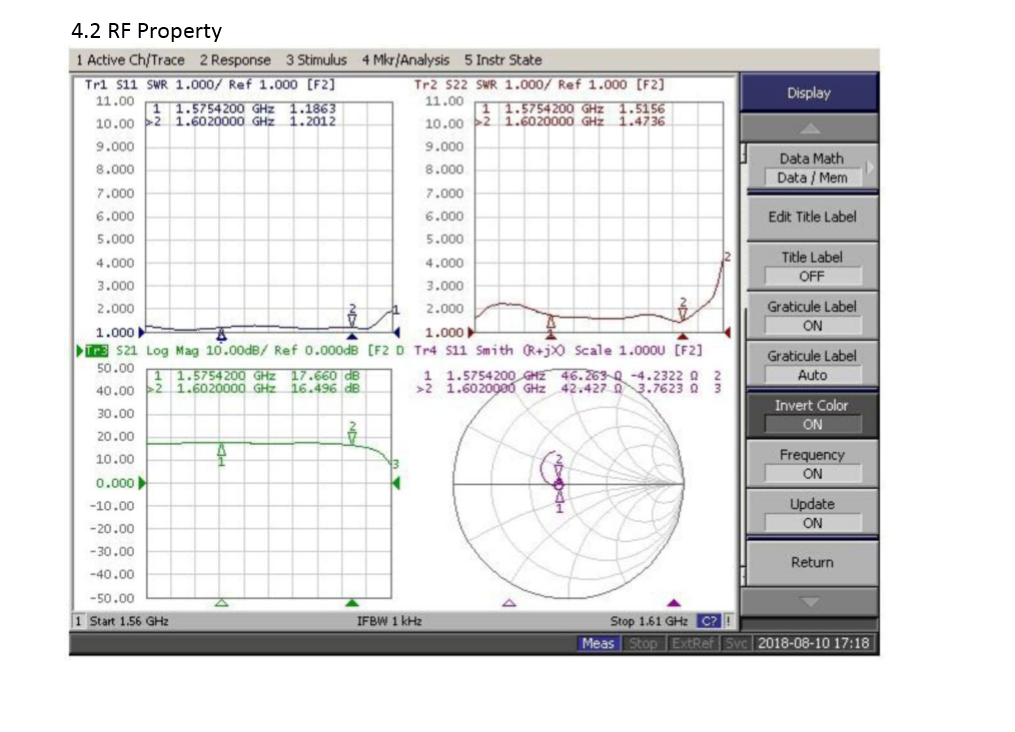Click Tr1 marker 2 readout 1.2012
This screenshot has width=1015, height=732.
(x=312, y=122)
